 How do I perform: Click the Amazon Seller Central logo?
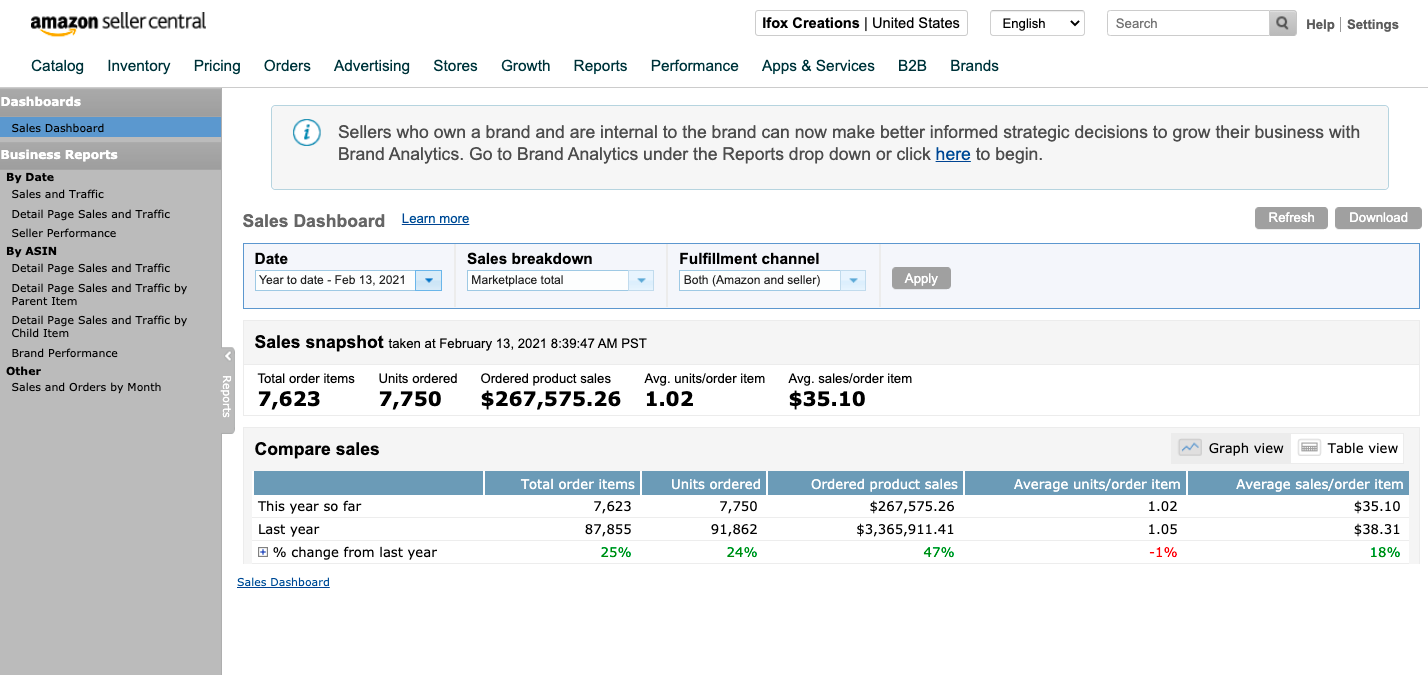click(118, 23)
